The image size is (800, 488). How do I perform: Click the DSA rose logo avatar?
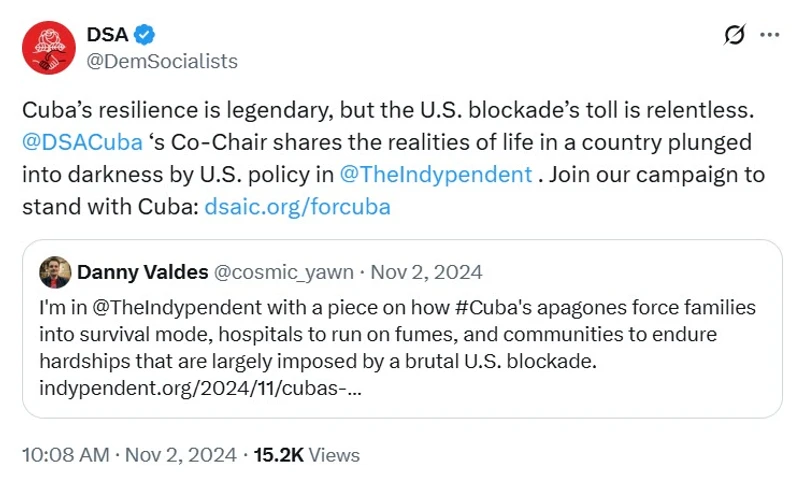point(47,47)
